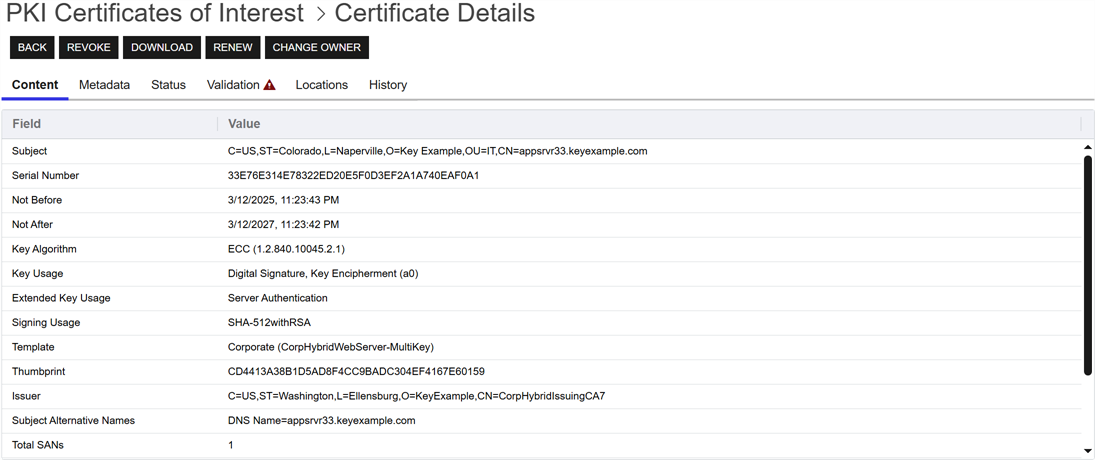Click the Field column header
The height and width of the screenshot is (460, 1095).
click(27, 124)
